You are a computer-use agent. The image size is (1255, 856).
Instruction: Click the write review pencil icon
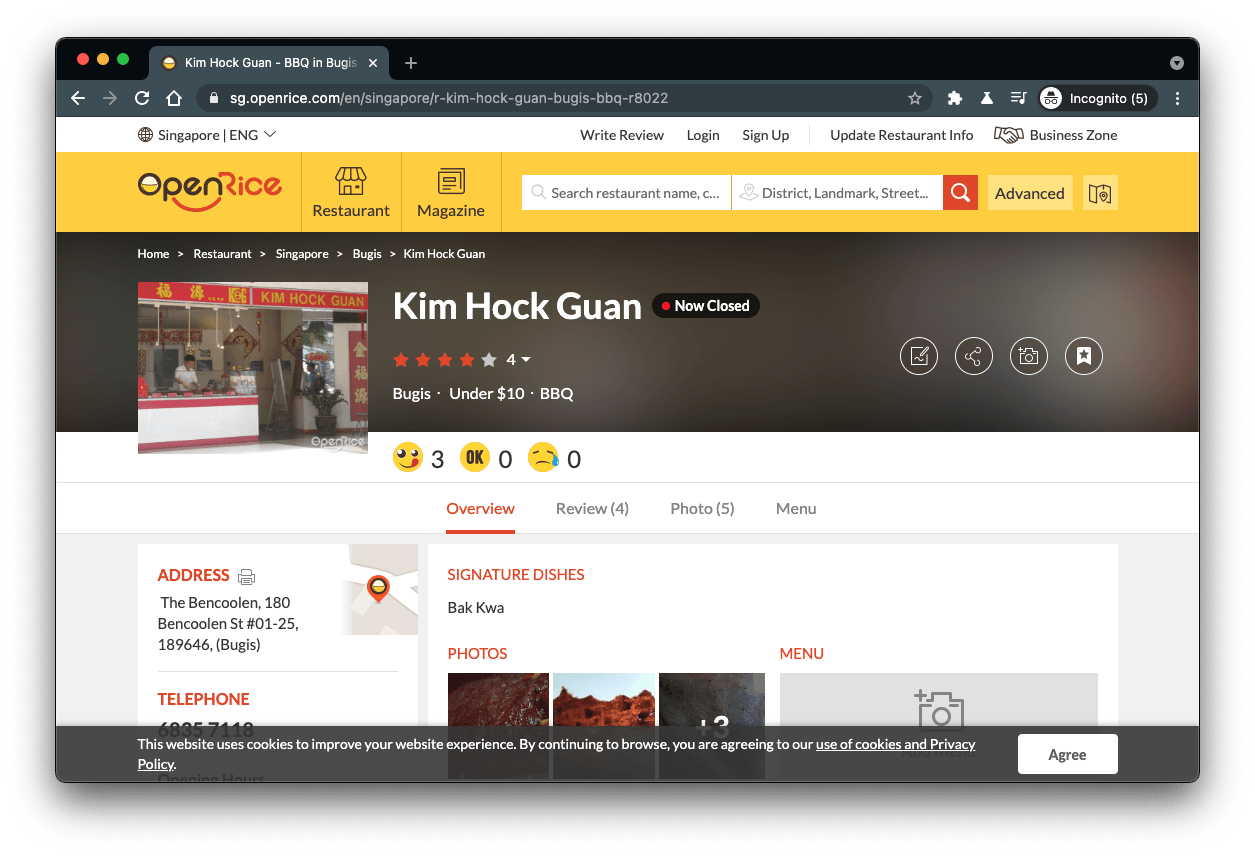click(x=919, y=356)
